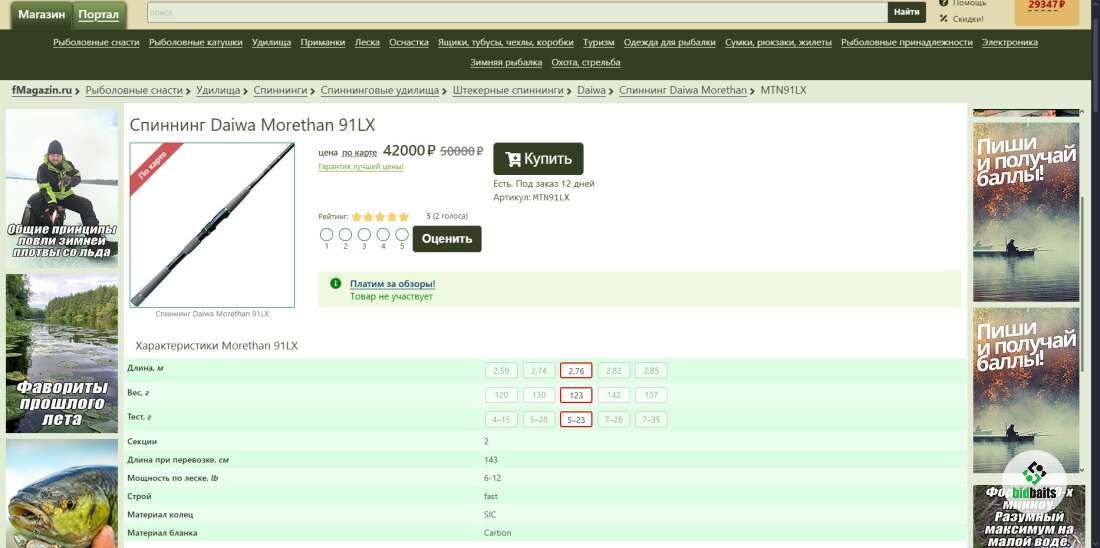Choose test option 7–35

pos(651,420)
